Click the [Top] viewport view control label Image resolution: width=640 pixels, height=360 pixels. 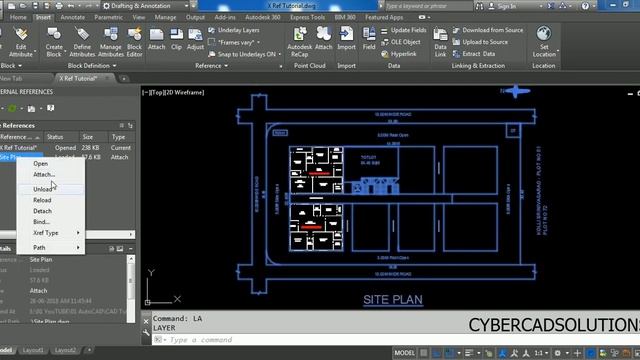157,93
